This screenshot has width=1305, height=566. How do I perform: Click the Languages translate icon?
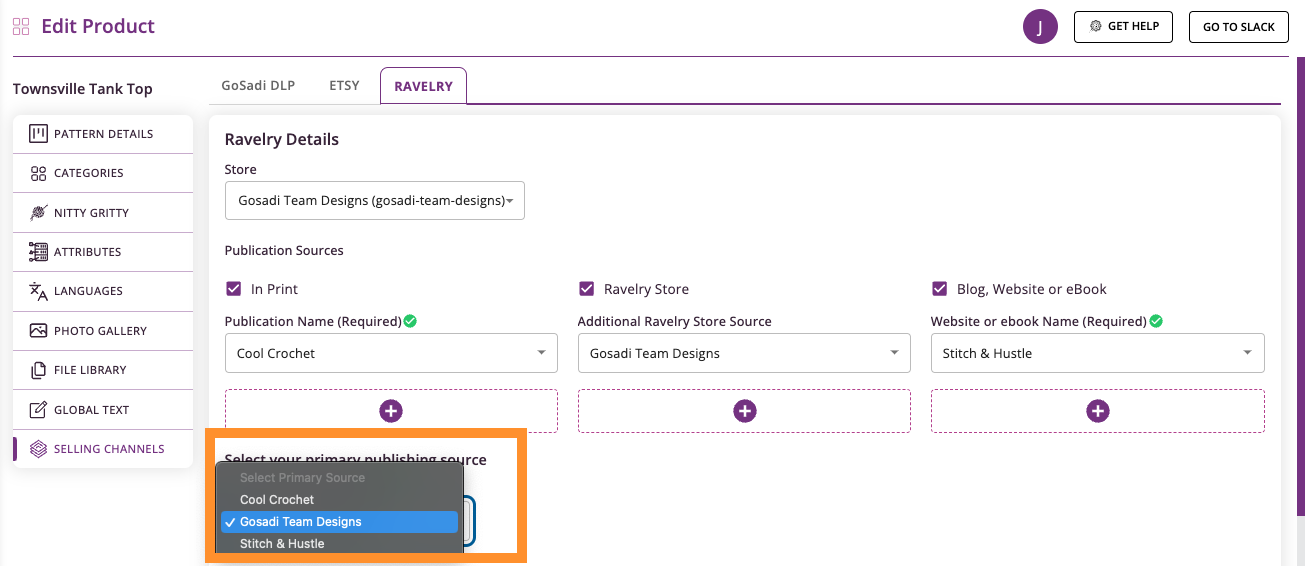(38, 291)
